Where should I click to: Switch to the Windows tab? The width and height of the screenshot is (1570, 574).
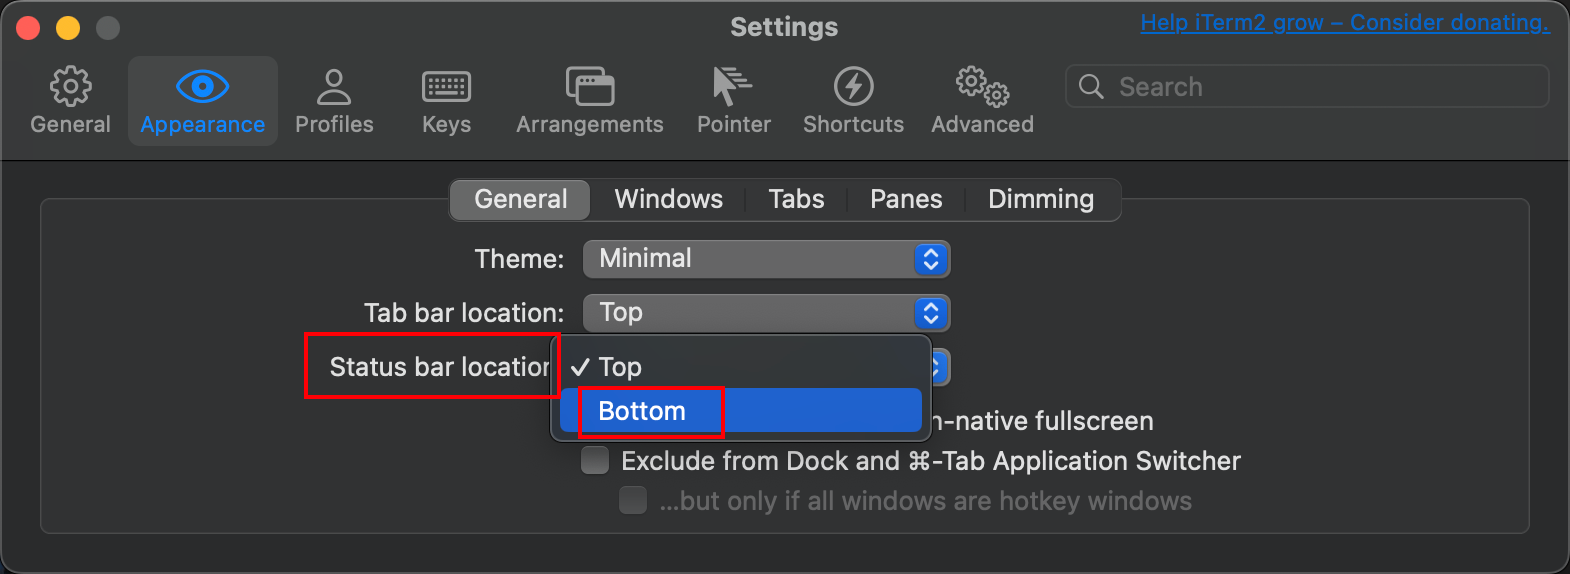[x=668, y=199]
